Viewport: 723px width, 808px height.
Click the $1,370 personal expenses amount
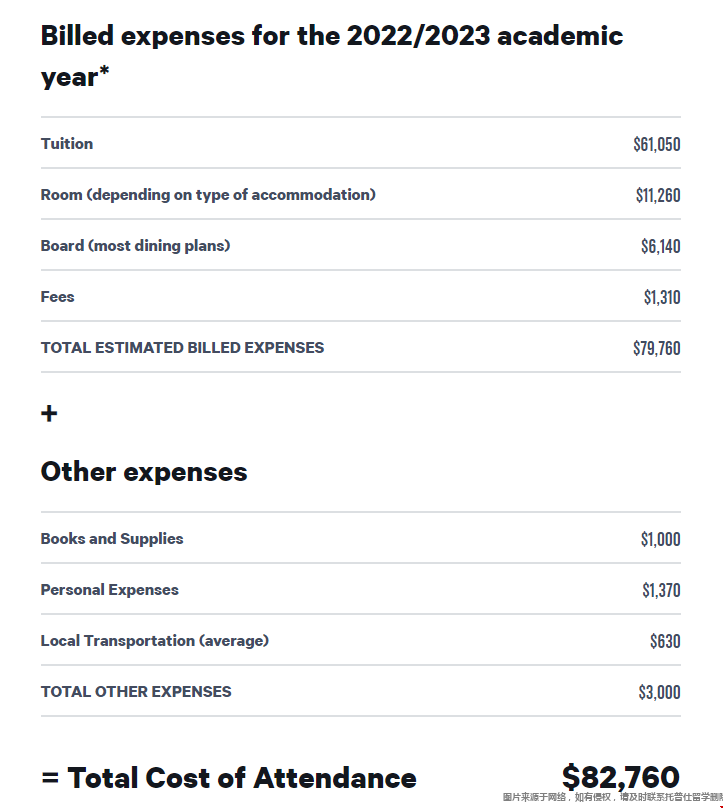[661, 590]
